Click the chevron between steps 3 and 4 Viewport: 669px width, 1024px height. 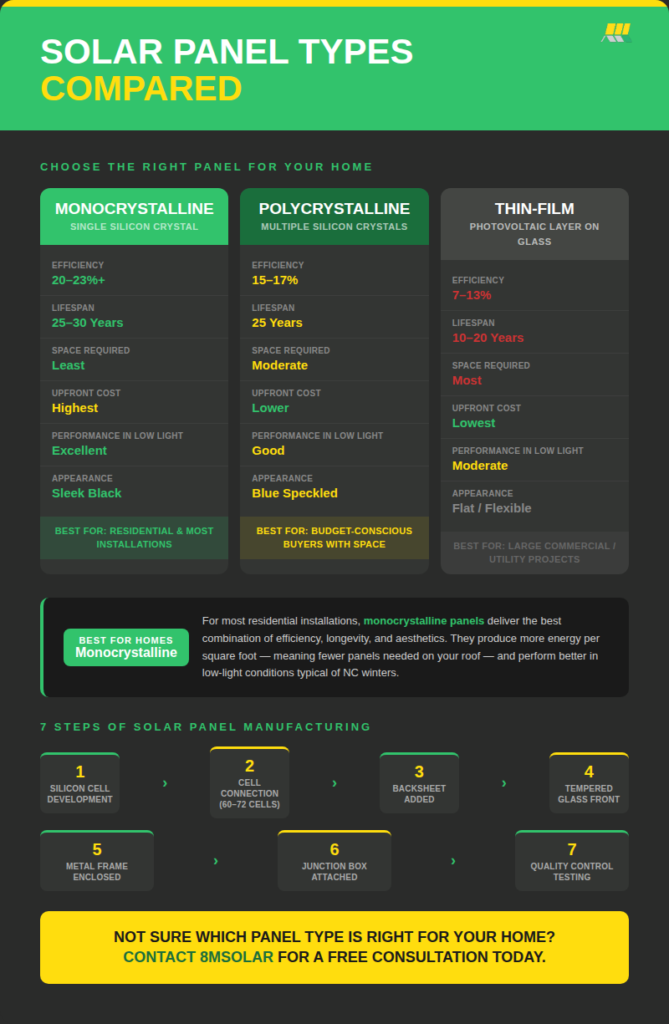tap(504, 783)
